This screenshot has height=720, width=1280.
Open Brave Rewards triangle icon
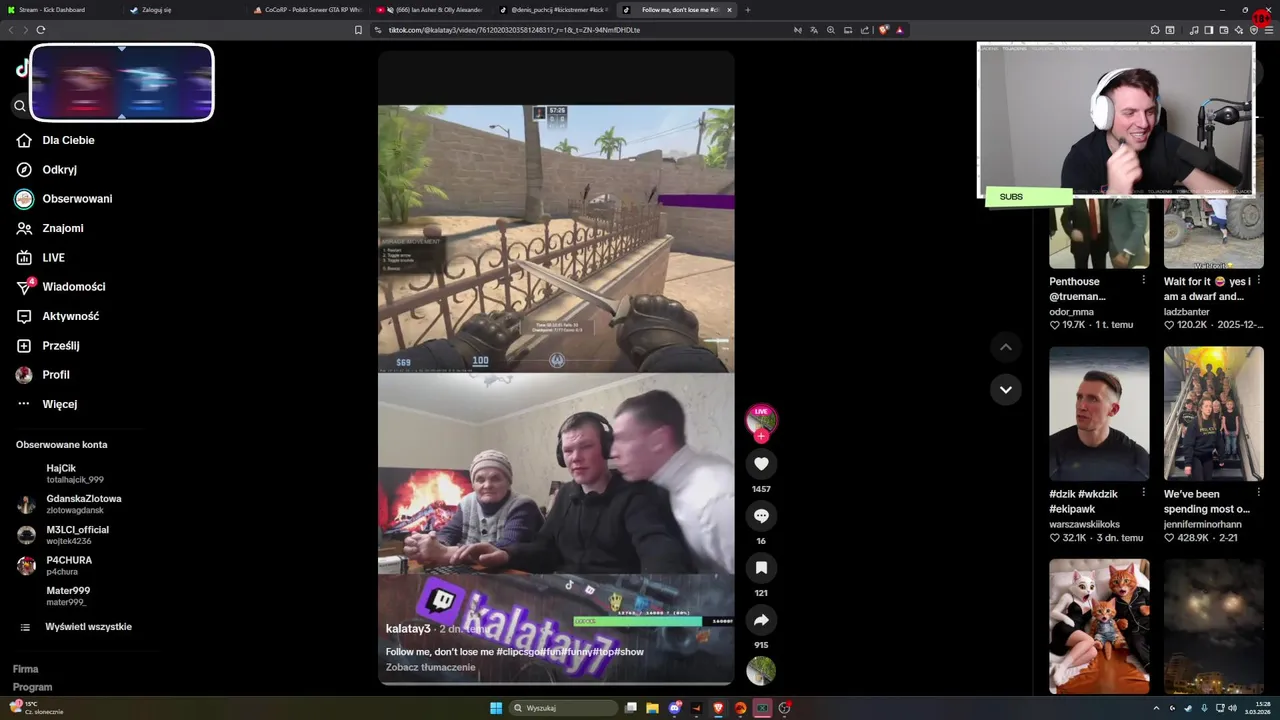pyautogui.click(x=900, y=30)
